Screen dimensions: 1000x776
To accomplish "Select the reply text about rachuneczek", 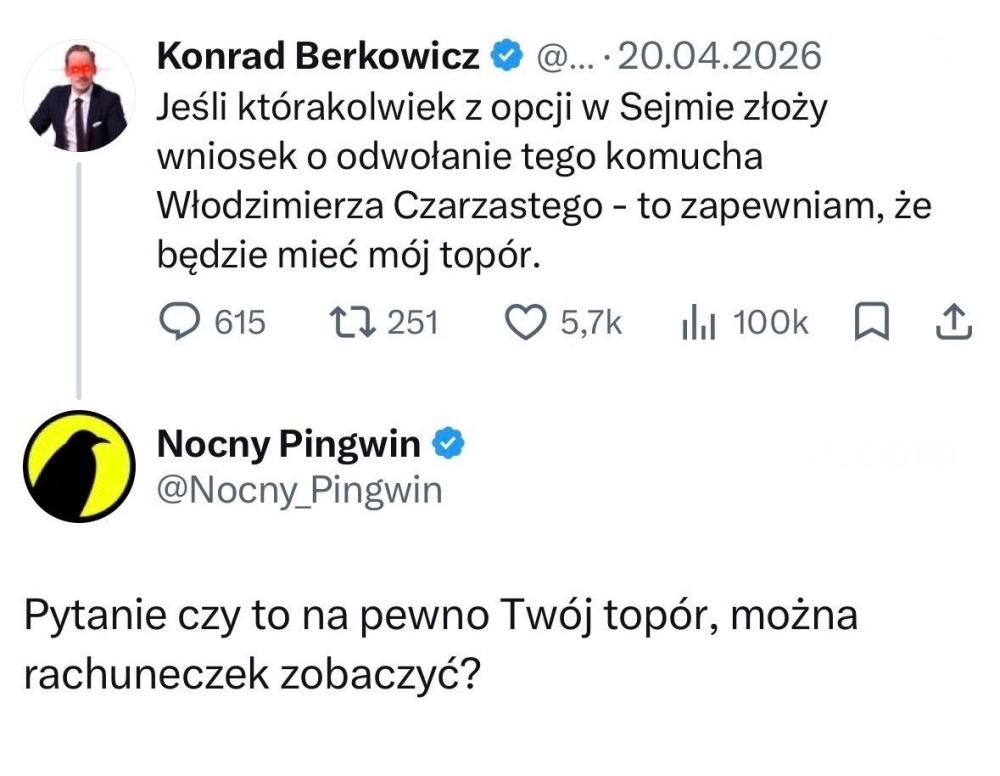I will coord(441,644).
